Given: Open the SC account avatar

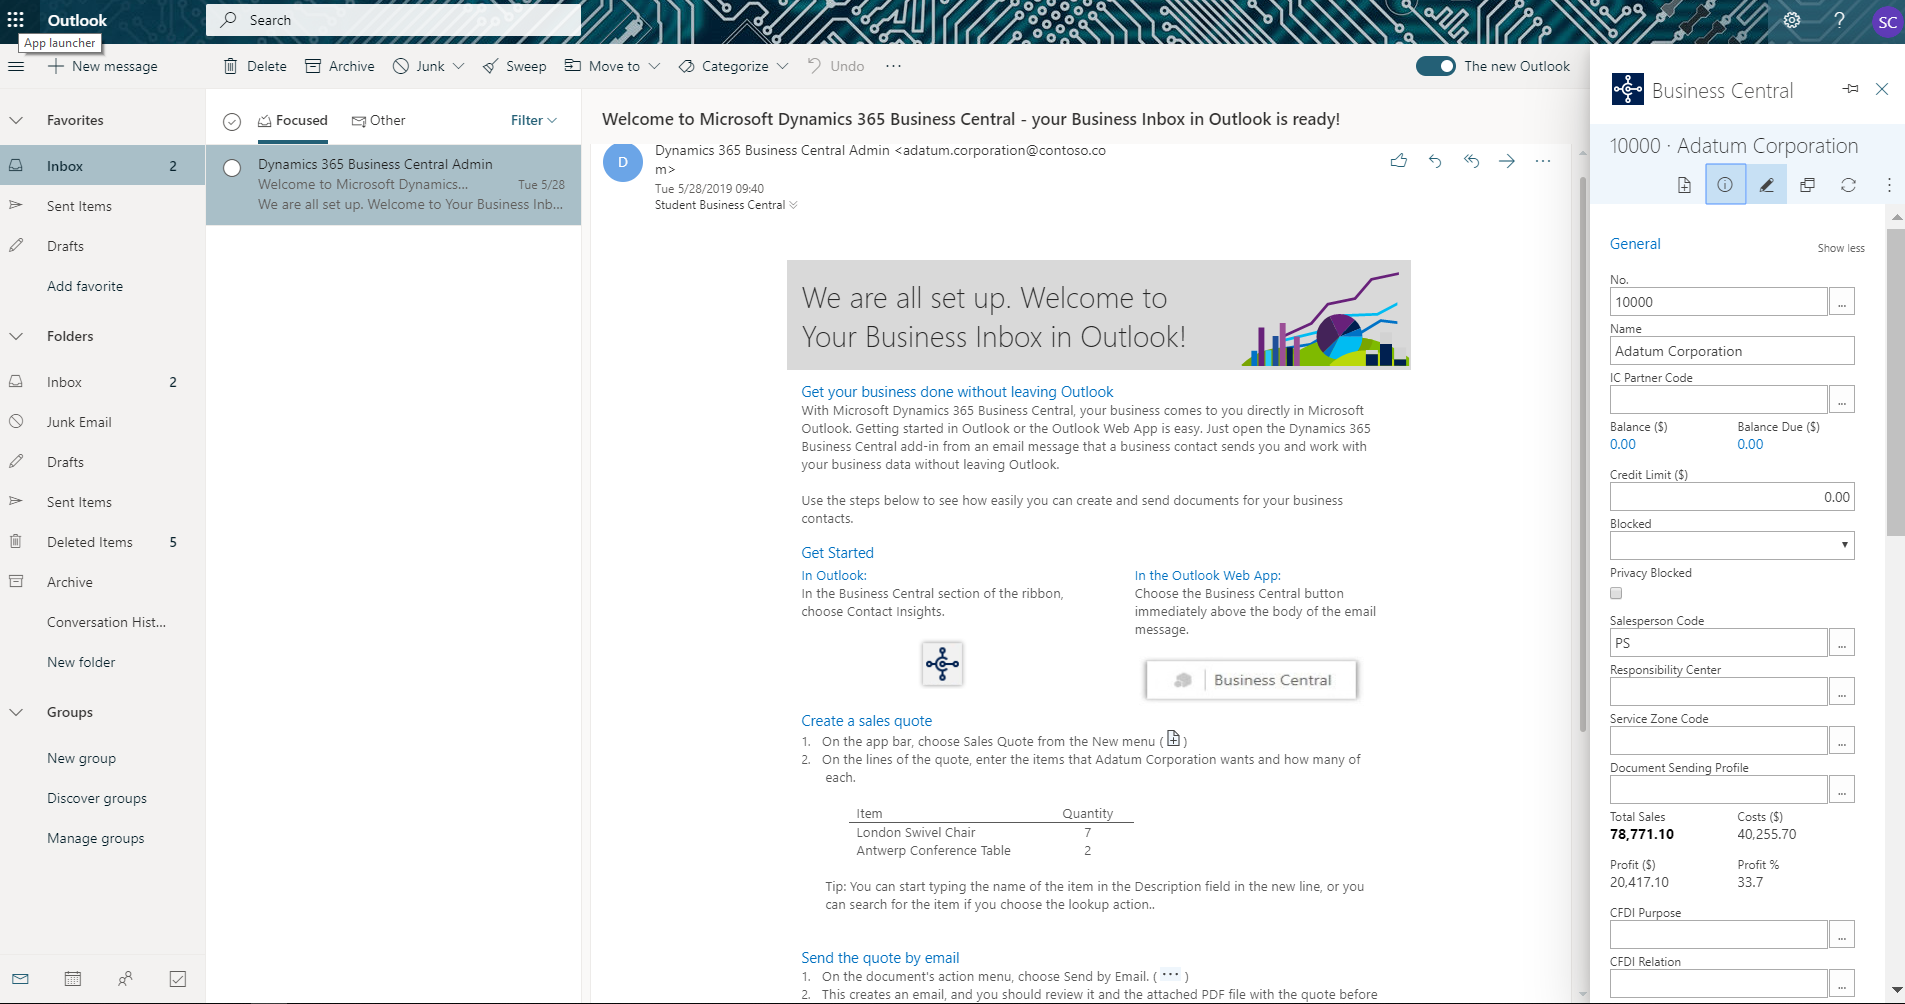Looking at the screenshot, I should pos(1887,22).
